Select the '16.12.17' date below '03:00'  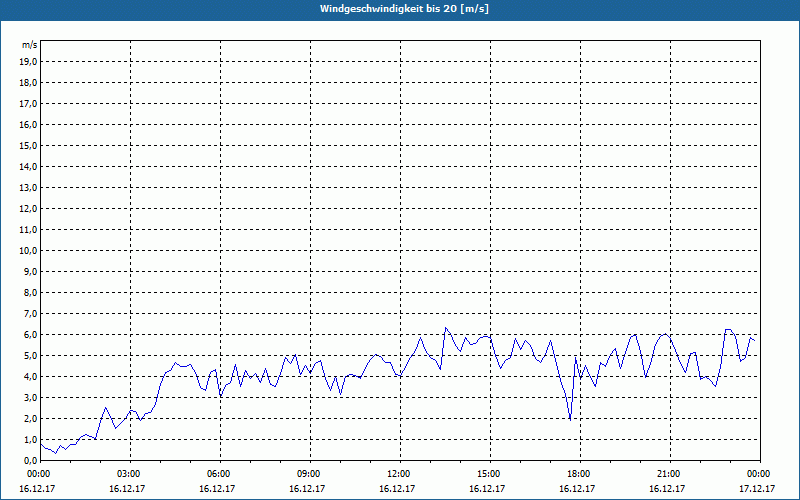(127, 488)
